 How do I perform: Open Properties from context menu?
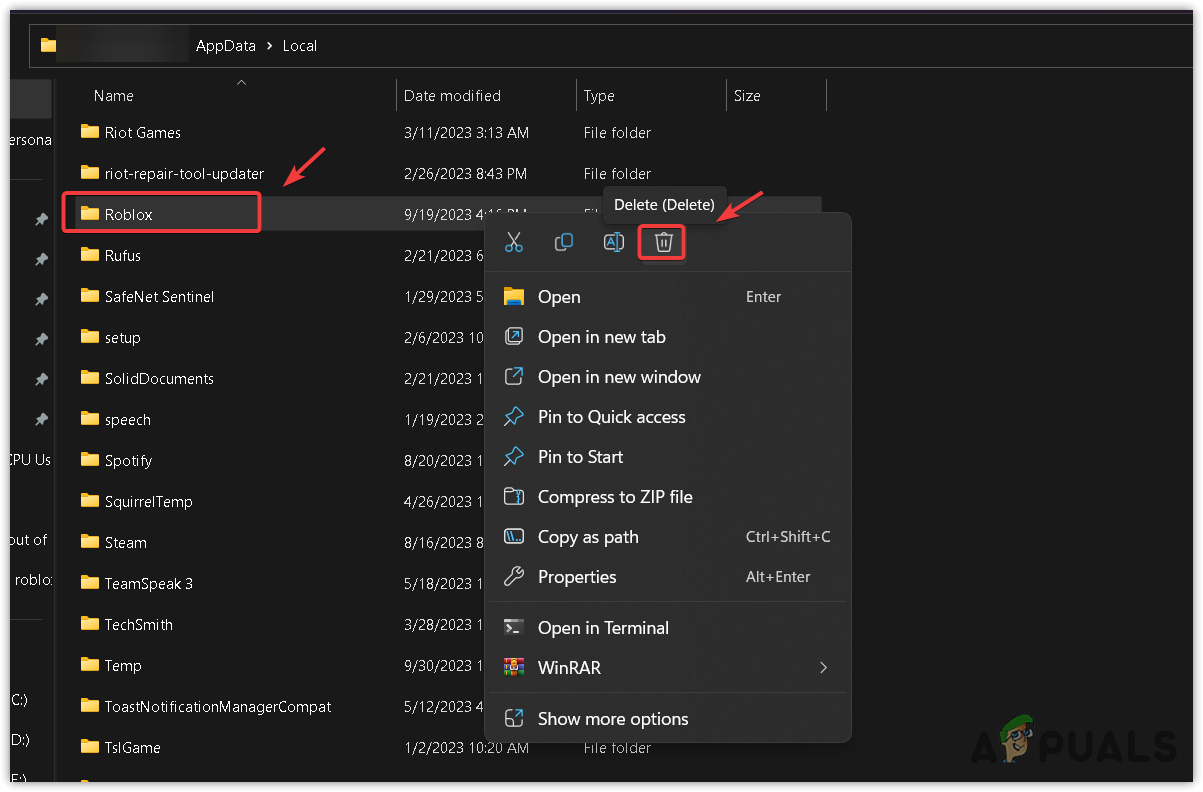click(577, 577)
